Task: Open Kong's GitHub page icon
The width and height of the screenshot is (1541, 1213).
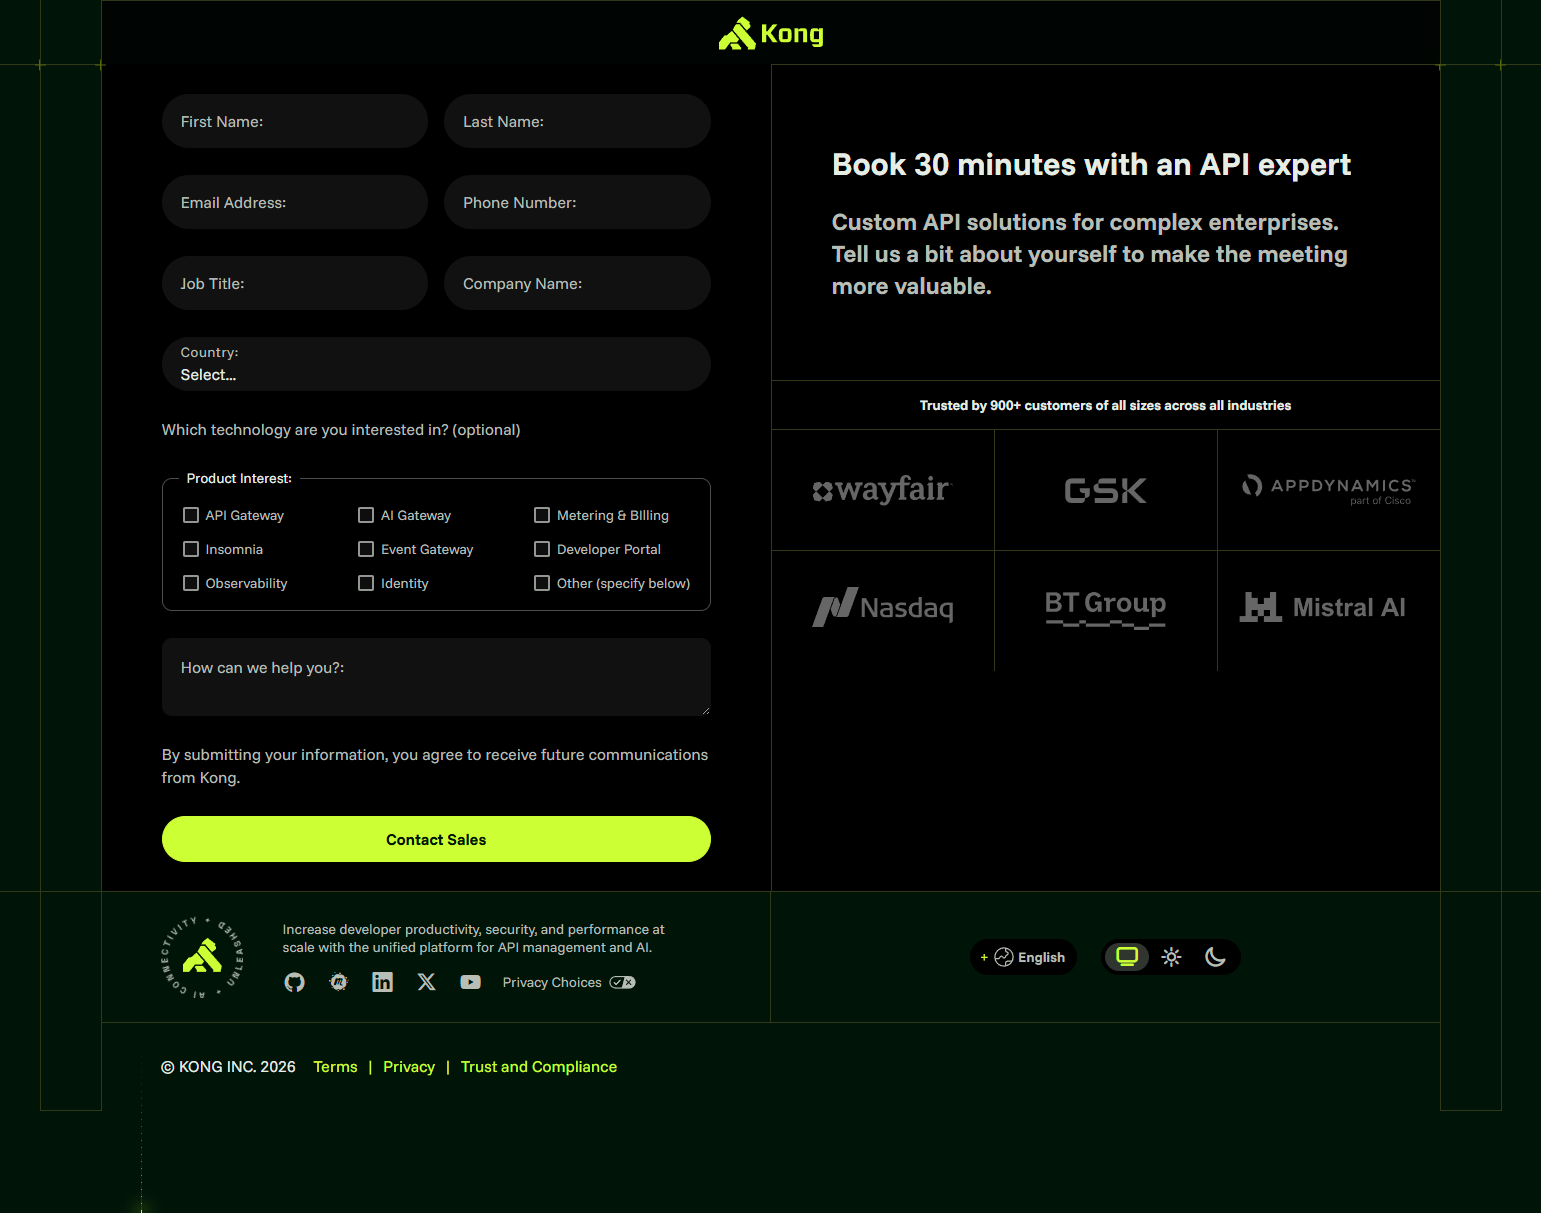Action: pos(294,982)
